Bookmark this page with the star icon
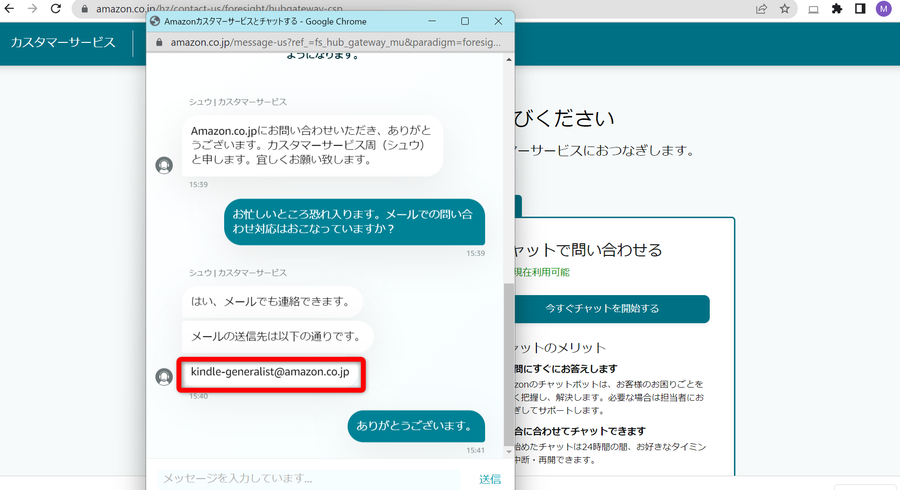Image resolution: width=900 pixels, height=490 pixels. click(785, 9)
